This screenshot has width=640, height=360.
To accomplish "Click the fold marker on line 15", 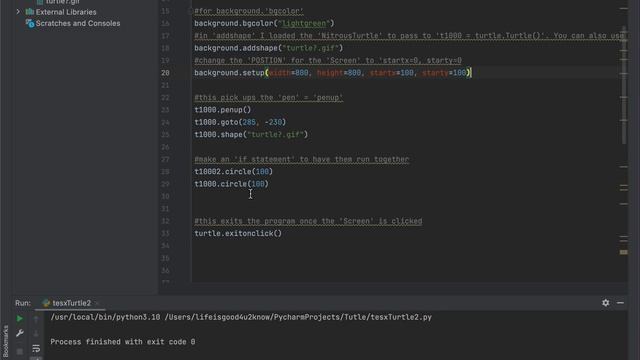I will [190, 11].
